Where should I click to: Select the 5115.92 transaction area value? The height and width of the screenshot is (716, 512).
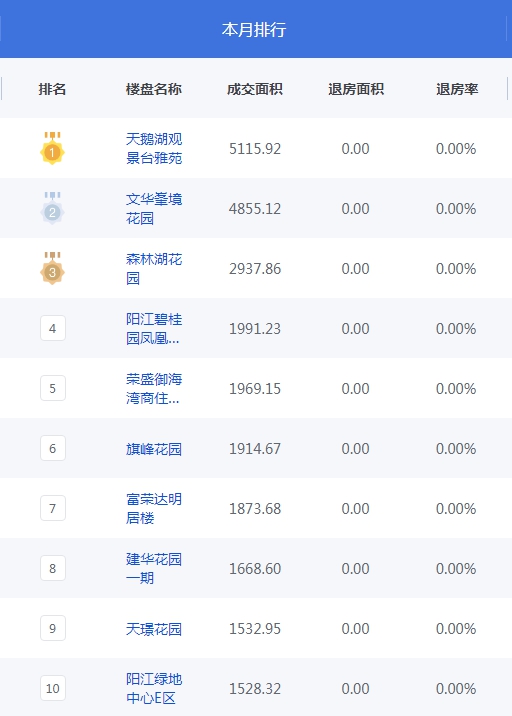pyautogui.click(x=255, y=149)
